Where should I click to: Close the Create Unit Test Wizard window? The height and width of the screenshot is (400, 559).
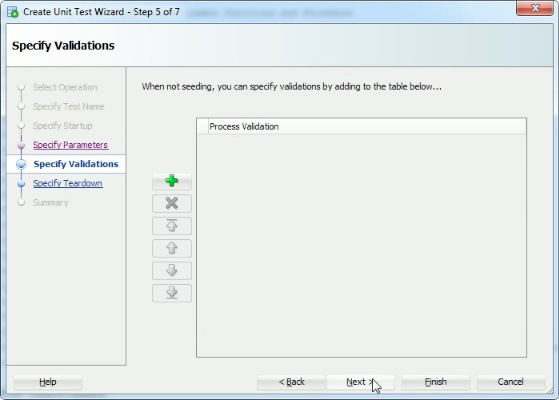534,8
